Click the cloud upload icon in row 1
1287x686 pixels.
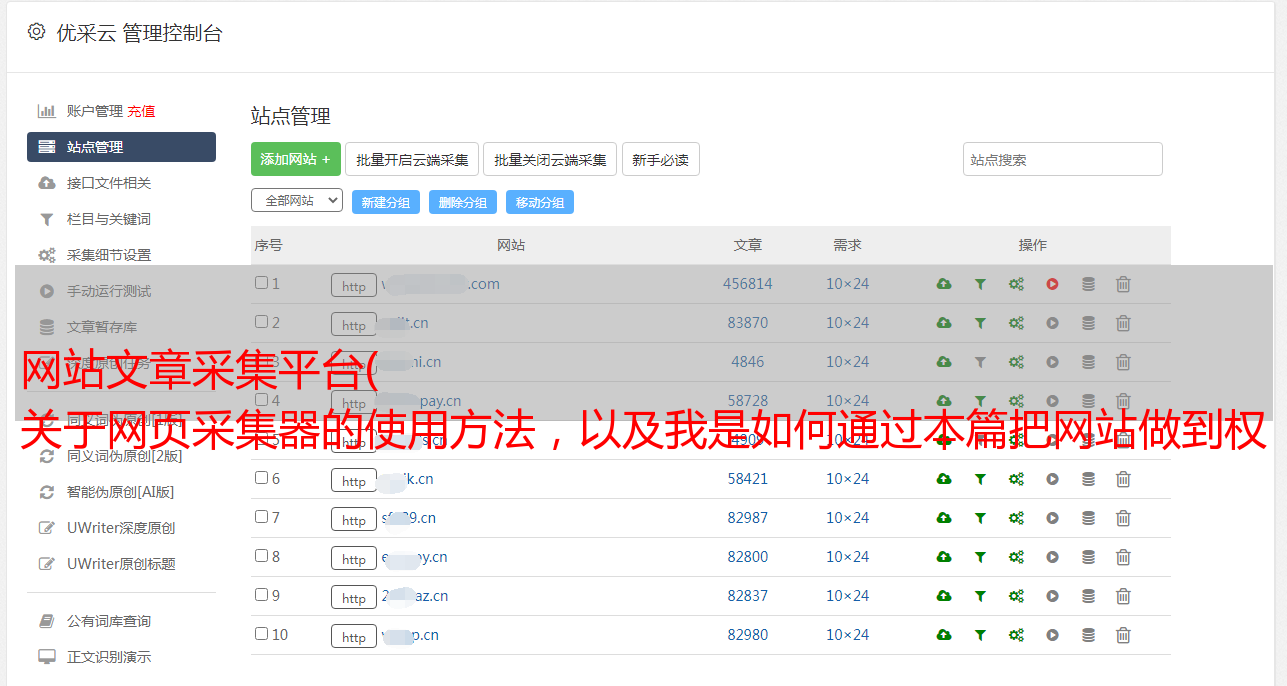coord(944,284)
